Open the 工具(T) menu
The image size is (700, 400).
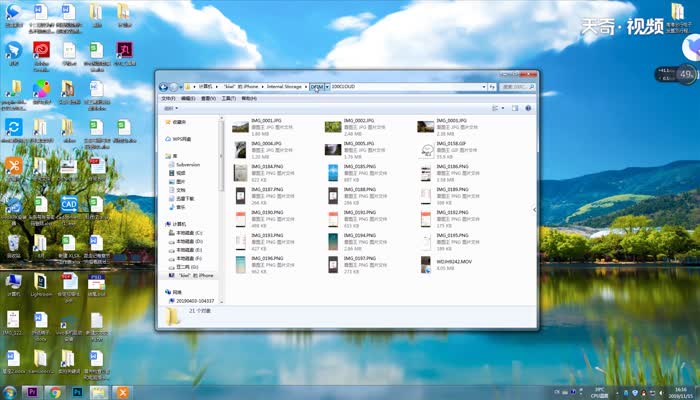pos(225,98)
